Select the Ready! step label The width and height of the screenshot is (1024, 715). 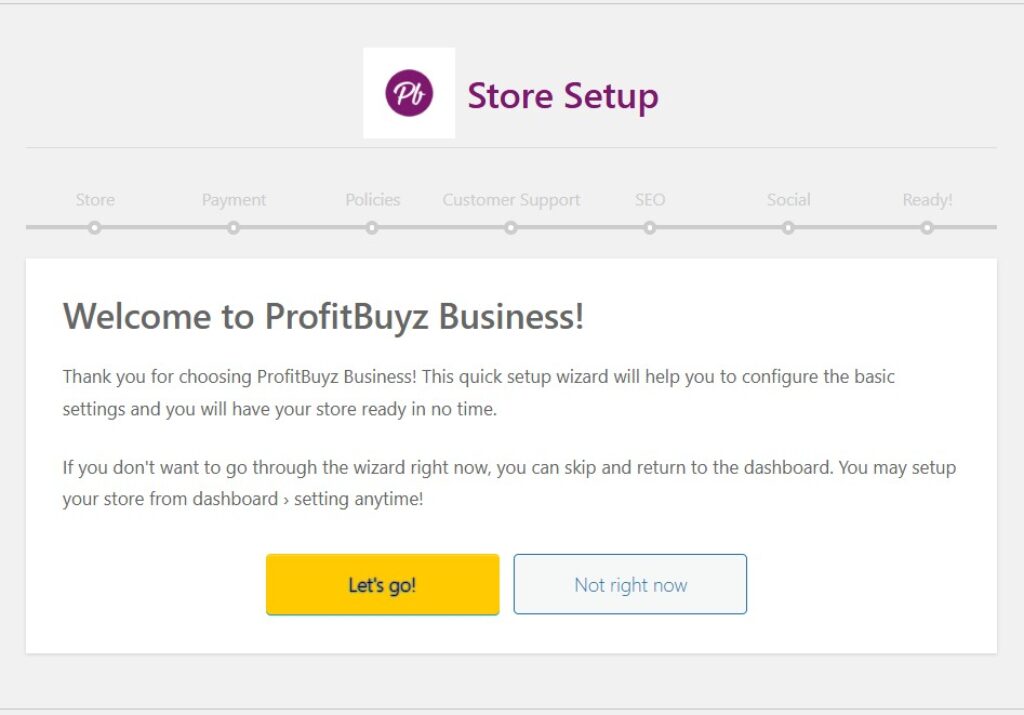click(x=927, y=200)
